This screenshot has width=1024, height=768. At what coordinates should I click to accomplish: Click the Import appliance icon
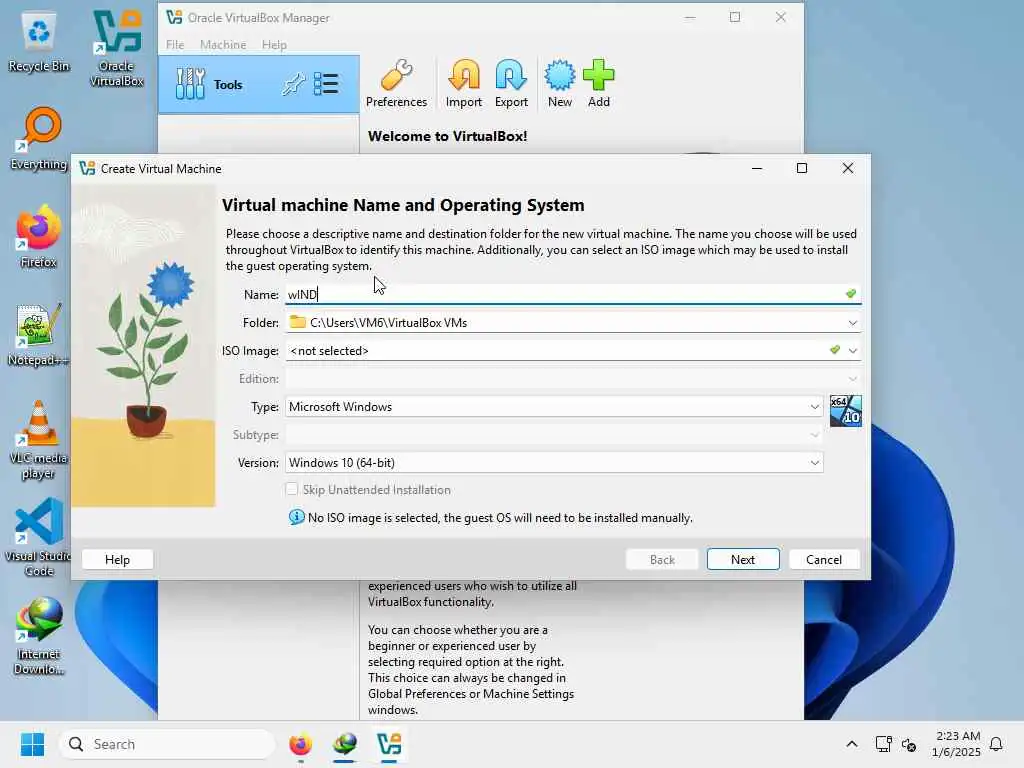point(464,83)
